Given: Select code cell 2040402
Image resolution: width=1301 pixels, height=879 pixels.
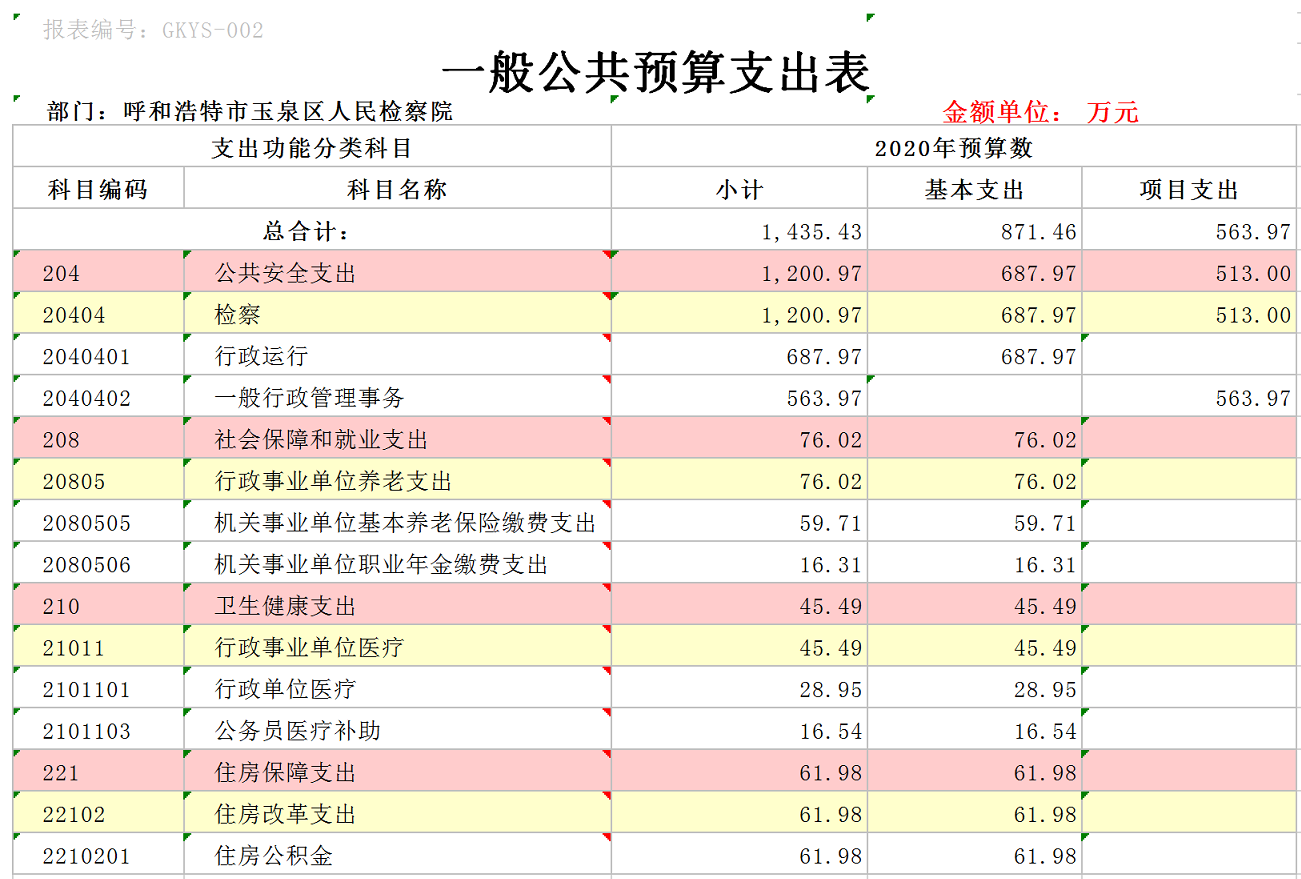Looking at the screenshot, I should (98, 398).
